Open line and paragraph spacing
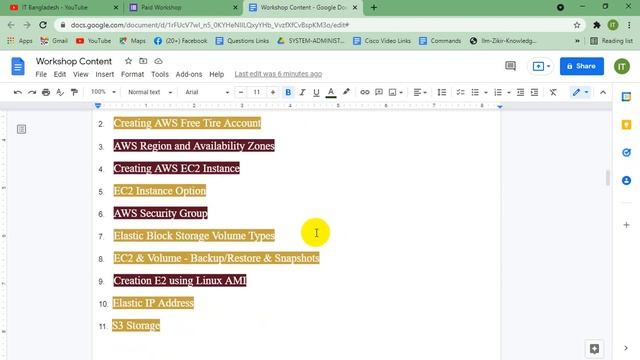640x360 pixels. pyautogui.click(x=442, y=92)
